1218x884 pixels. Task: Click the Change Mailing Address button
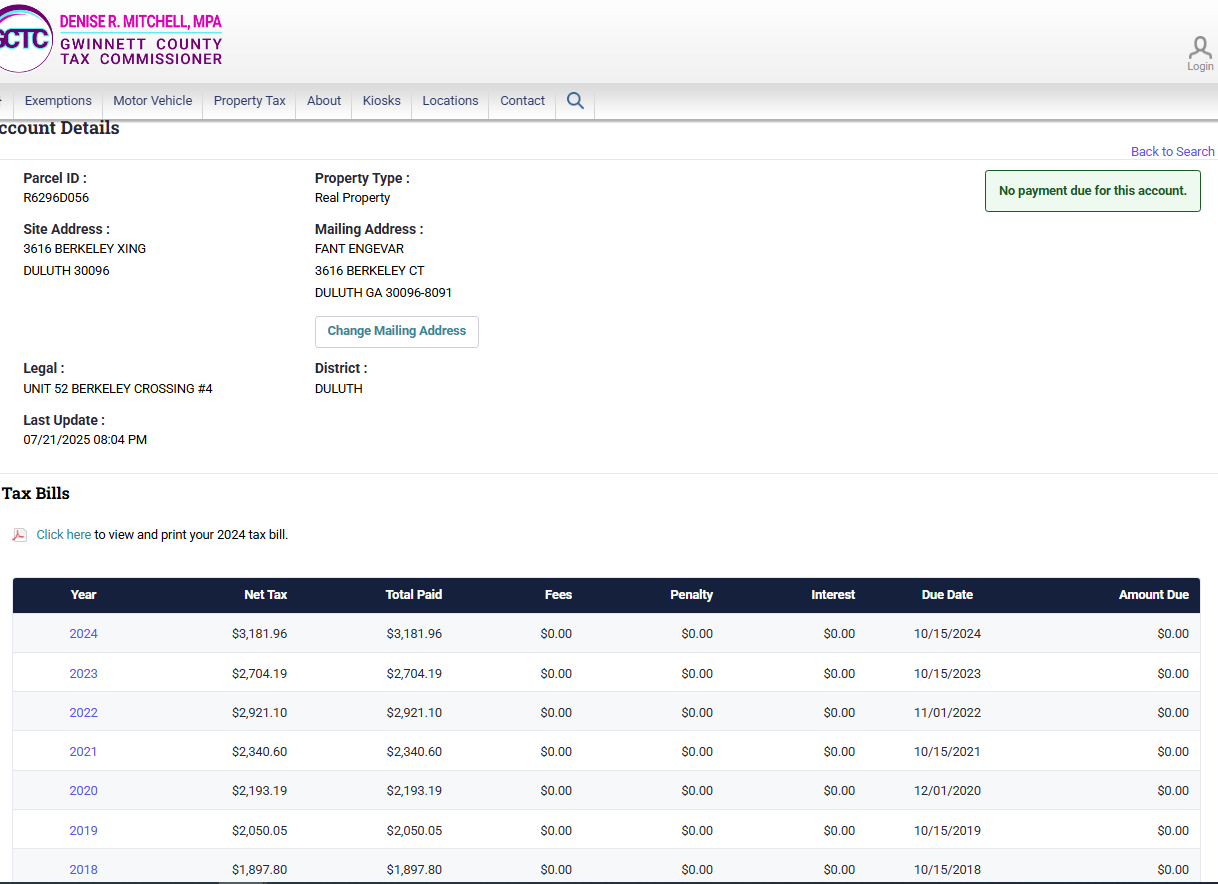tap(397, 331)
